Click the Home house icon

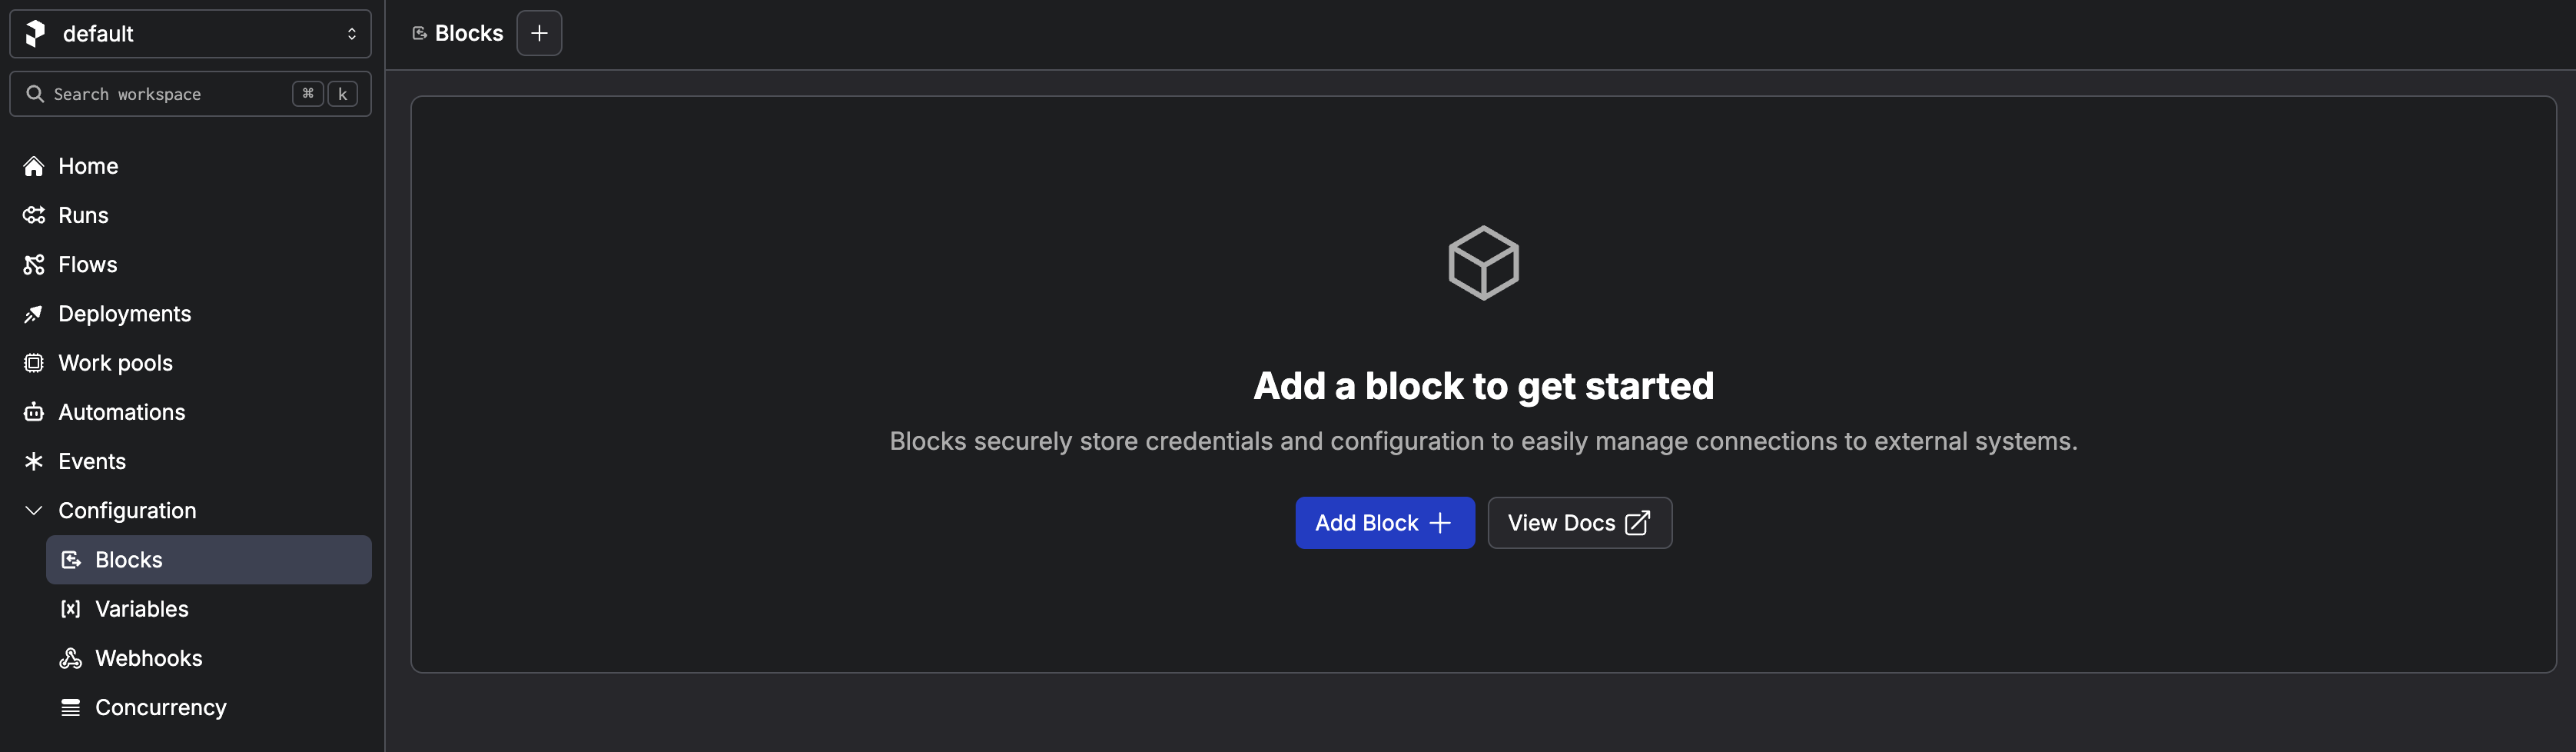pyautogui.click(x=34, y=166)
